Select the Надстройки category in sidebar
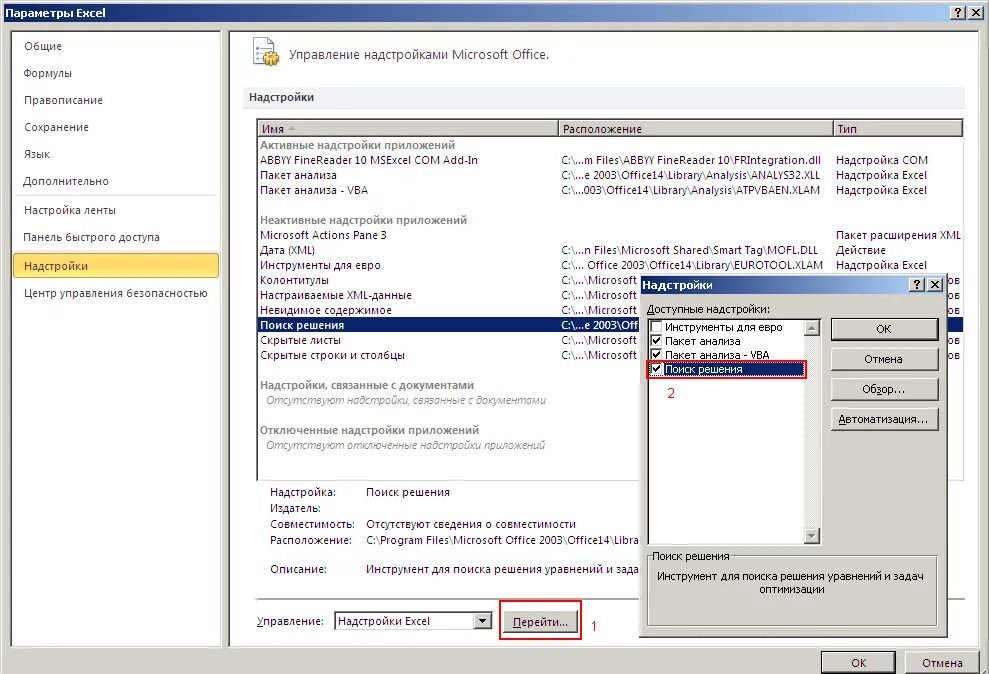The width and height of the screenshot is (989, 674). tap(115, 265)
